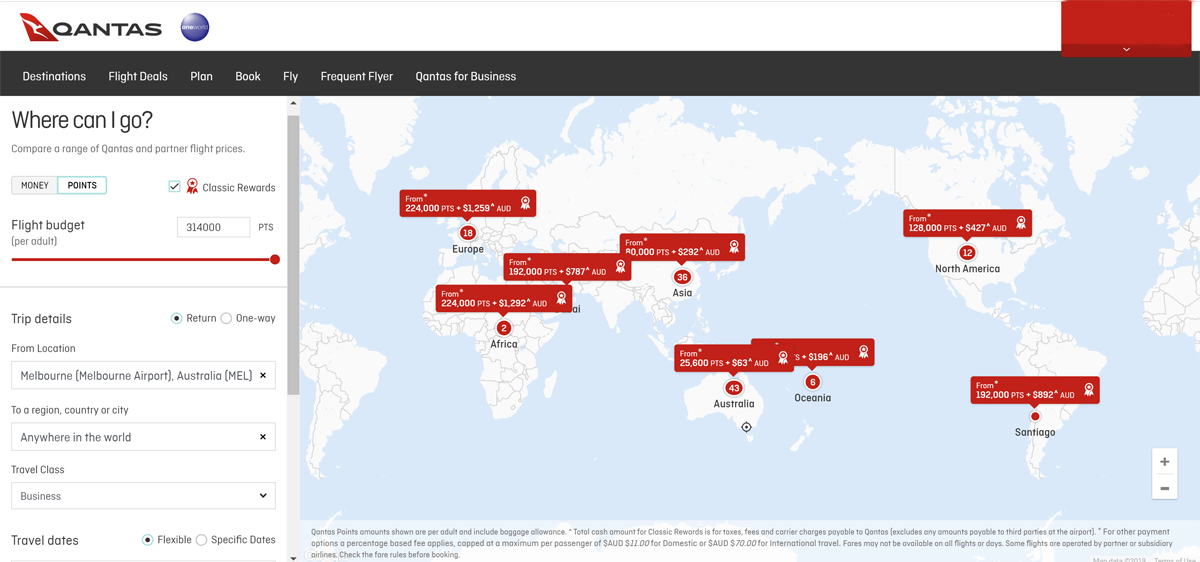Click rewards ribbon icon on $787 fare
The width and height of the screenshot is (1200, 562).
tap(620, 267)
